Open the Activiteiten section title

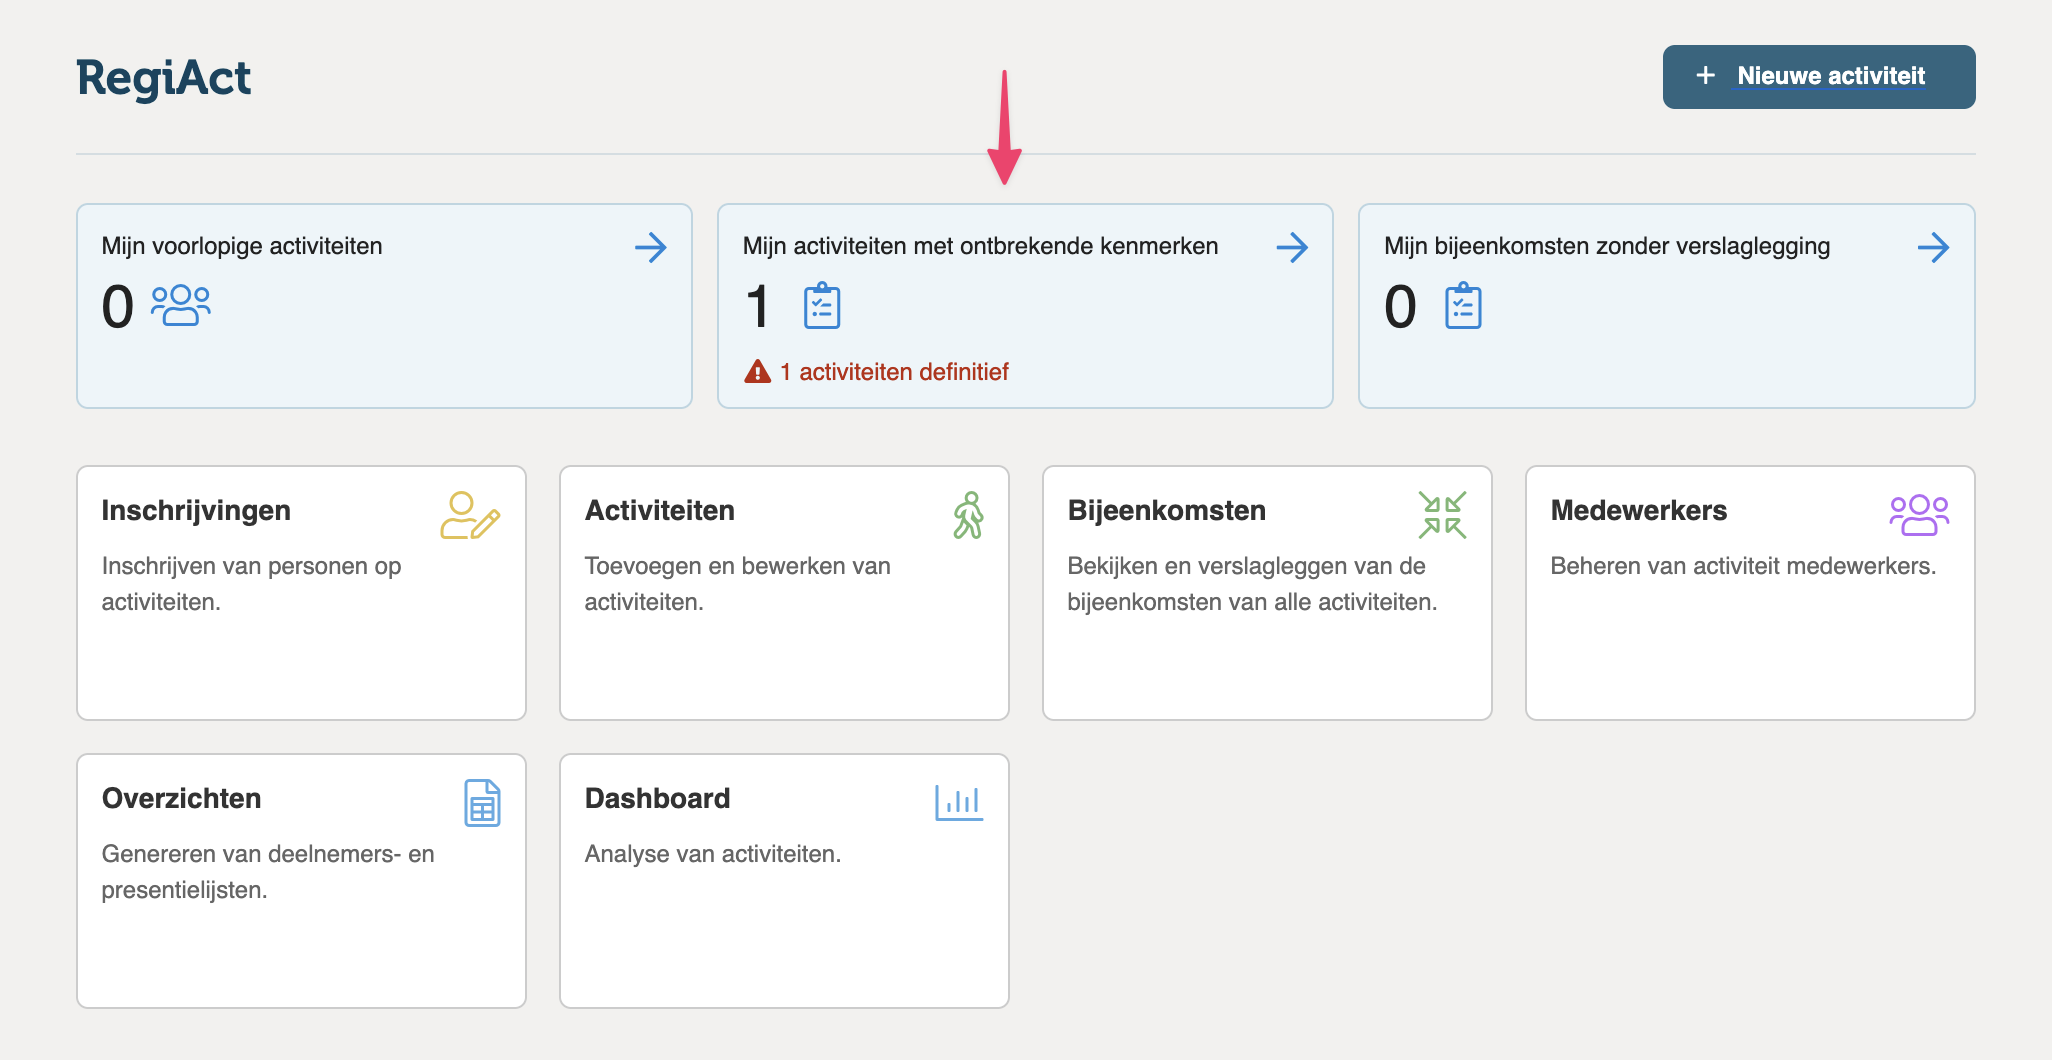click(660, 510)
